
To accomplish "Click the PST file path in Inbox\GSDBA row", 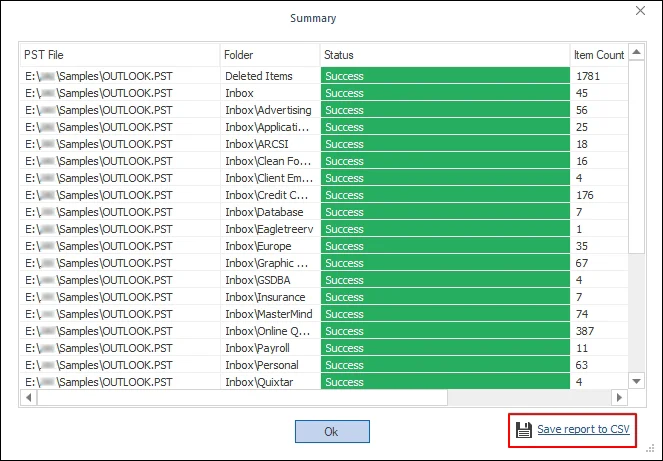I will click(x=121, y=280).
